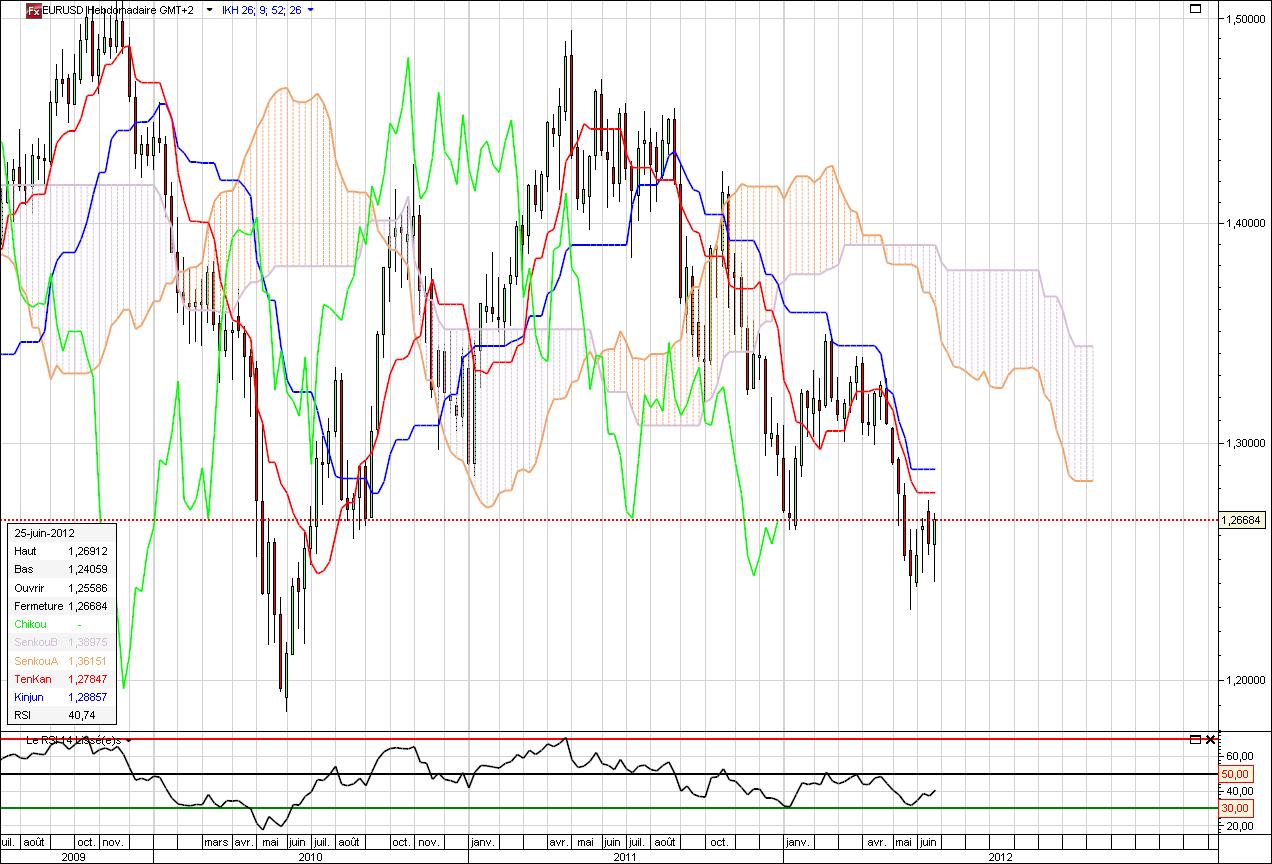Select the current price label 1,26684
The height and width of the screenshot is (864, 1272).
click(1244, 520)
